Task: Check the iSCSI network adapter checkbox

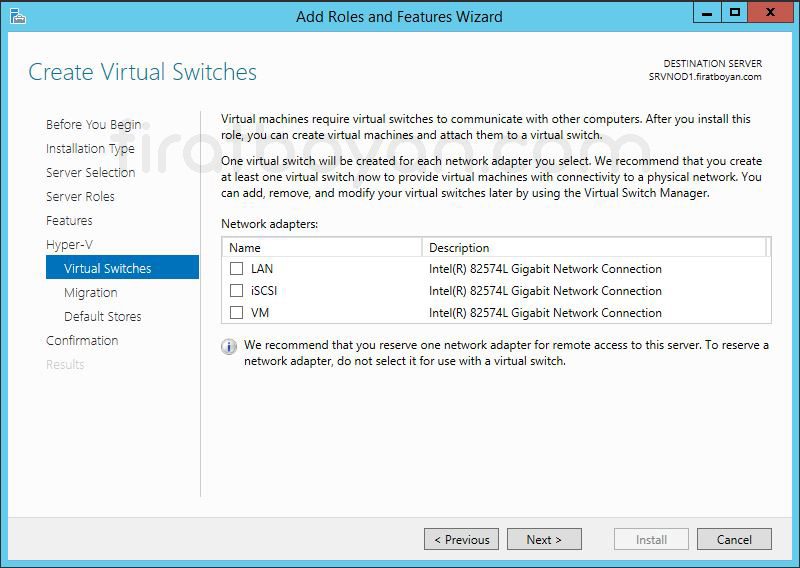Action: pos(236,290)
